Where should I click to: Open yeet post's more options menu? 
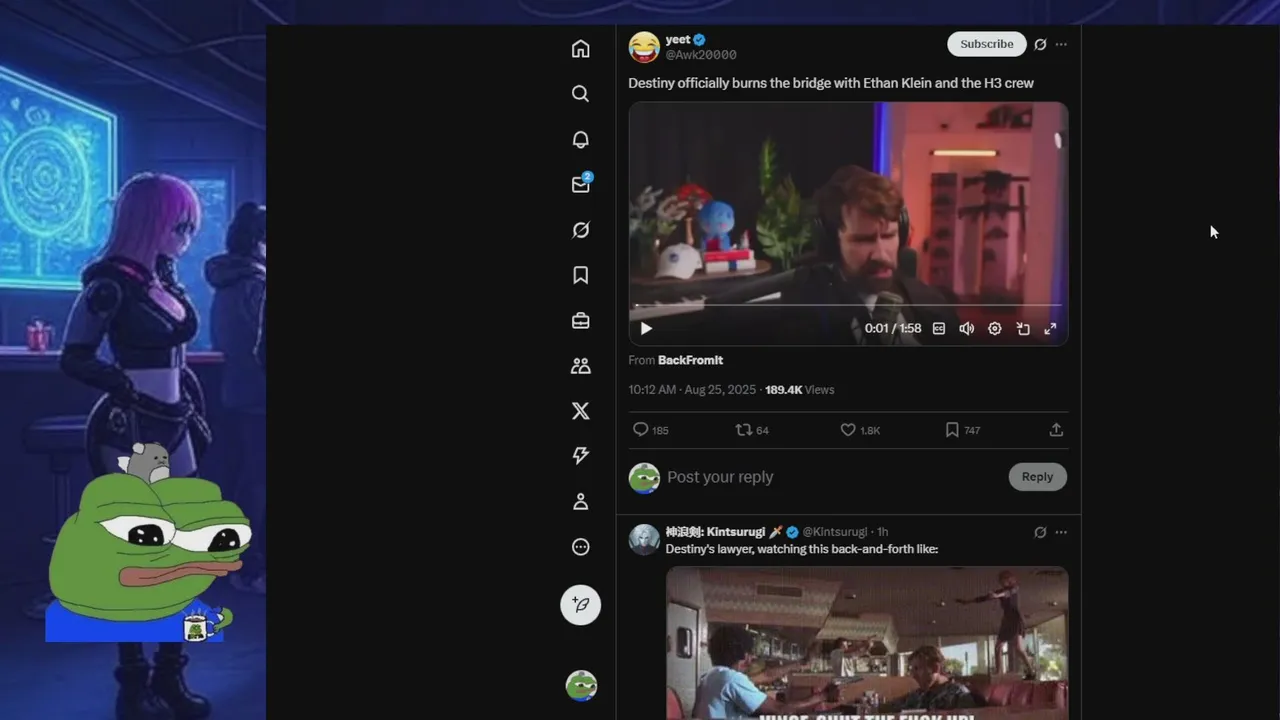coord(1061,44)
